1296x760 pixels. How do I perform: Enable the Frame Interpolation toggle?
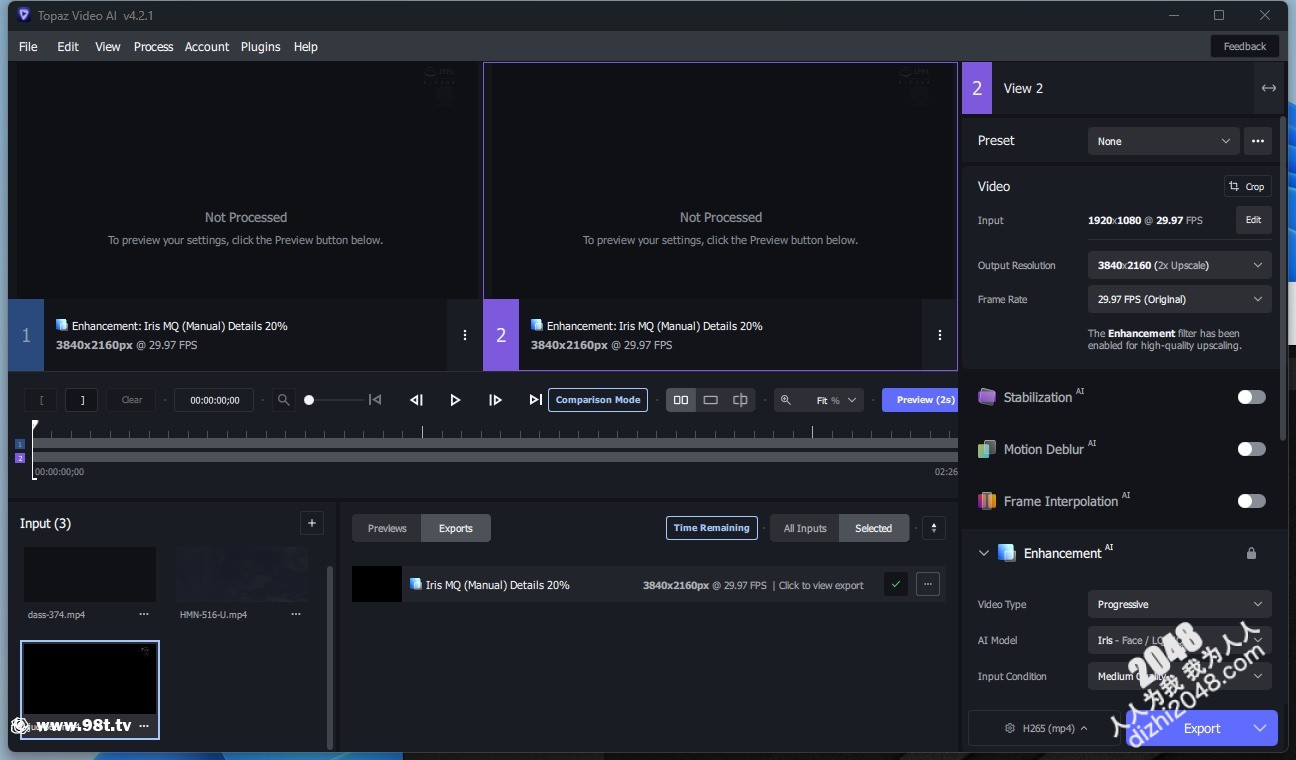pyautogui.click(x=1251, y=501)
